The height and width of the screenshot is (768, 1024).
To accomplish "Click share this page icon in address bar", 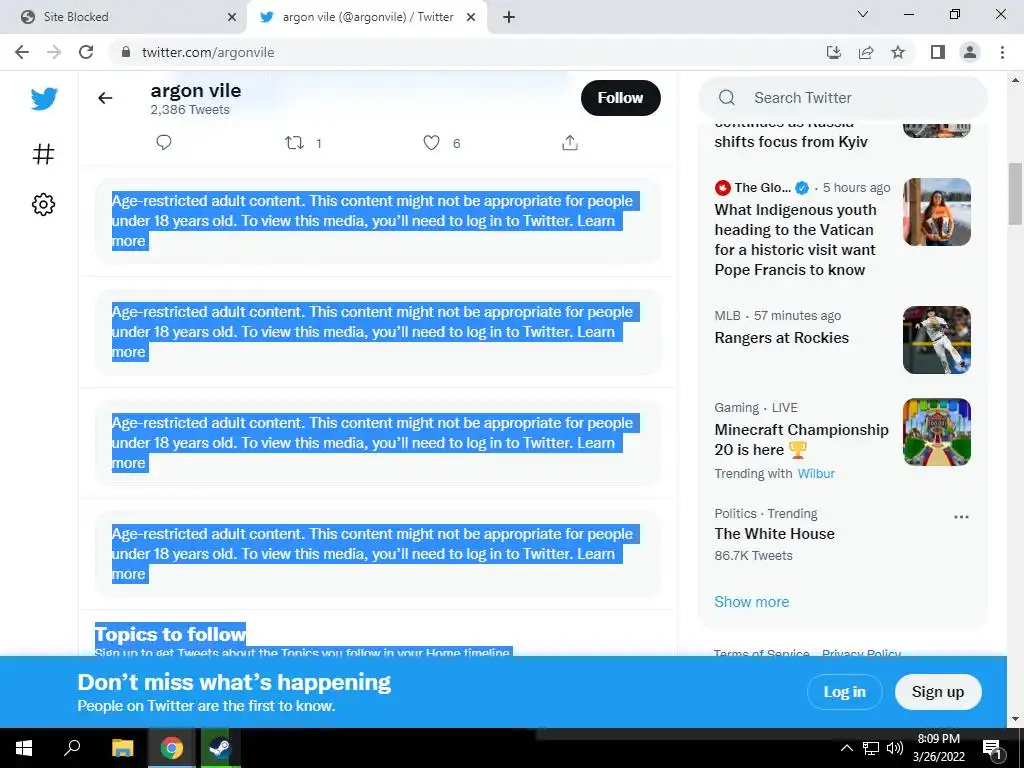I will (866, 52).
